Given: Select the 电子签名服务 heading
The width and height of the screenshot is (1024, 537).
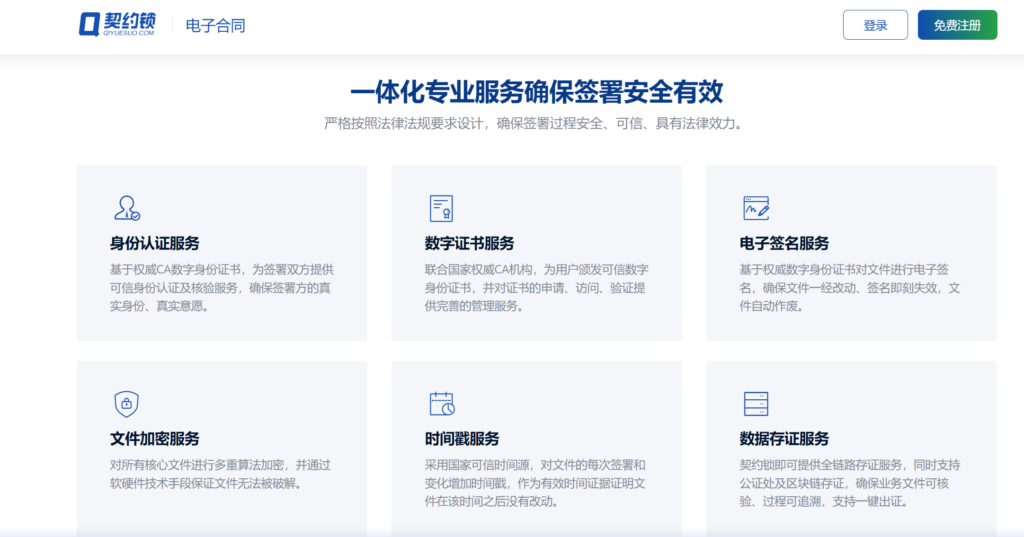Looking at the screenshot, I should point(784,243).
